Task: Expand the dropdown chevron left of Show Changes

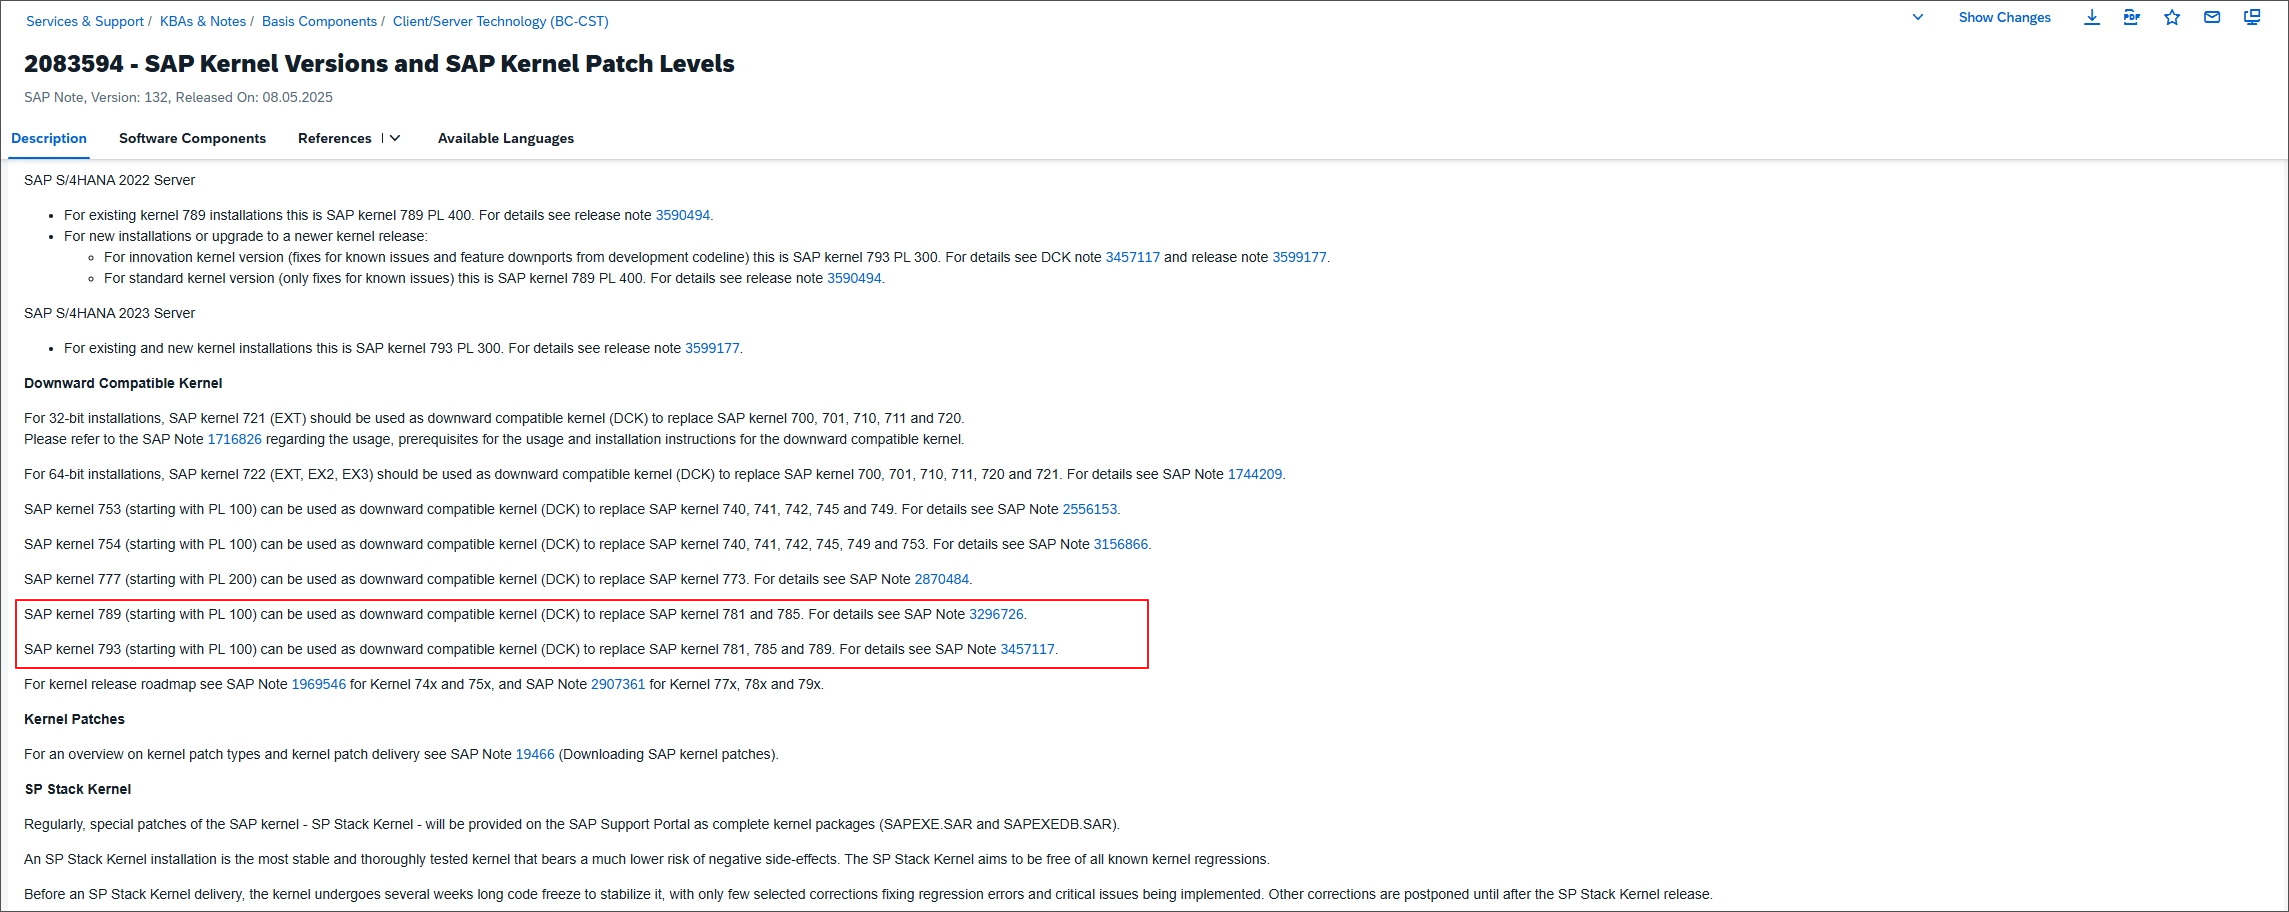Action: [1917, 17]
